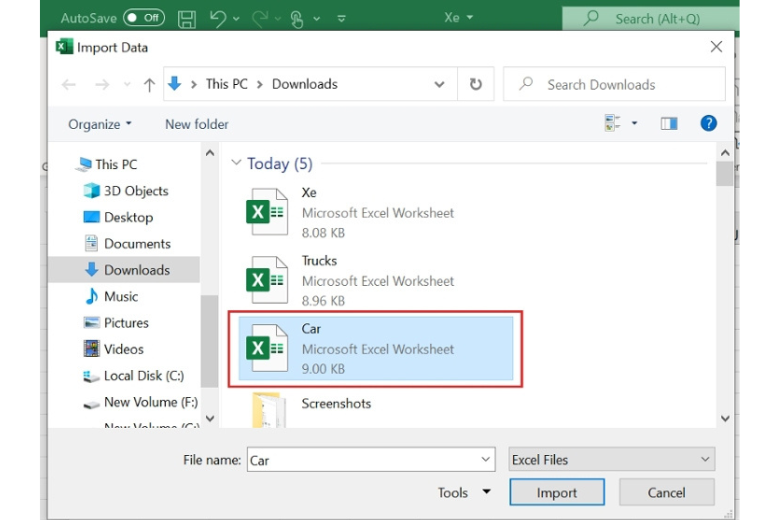Select Desktop in the navigation pane
The width and height of the screenshot is (780, 520).
(x=128, y=217)
